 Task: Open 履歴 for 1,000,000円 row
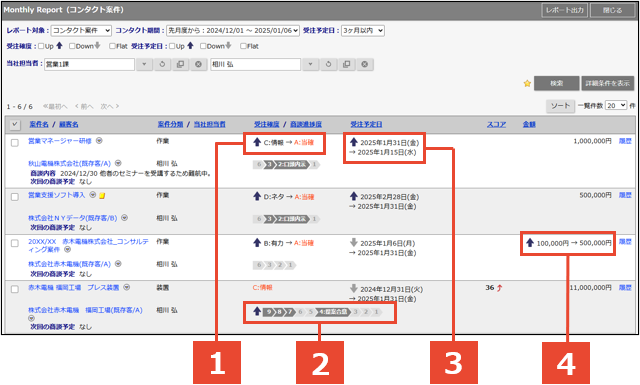pos(625,141)
